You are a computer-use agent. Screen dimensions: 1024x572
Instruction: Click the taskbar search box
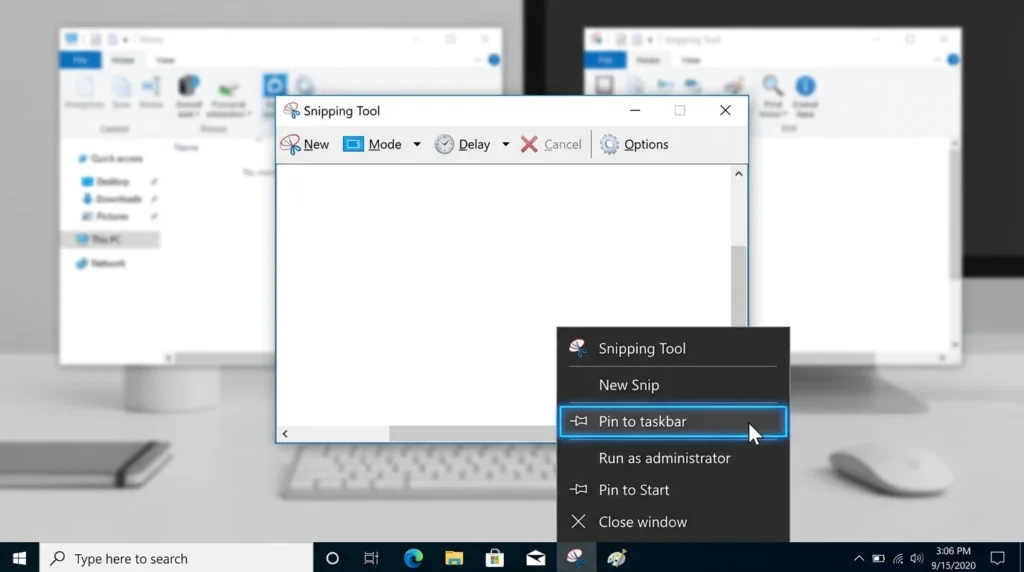176,558
